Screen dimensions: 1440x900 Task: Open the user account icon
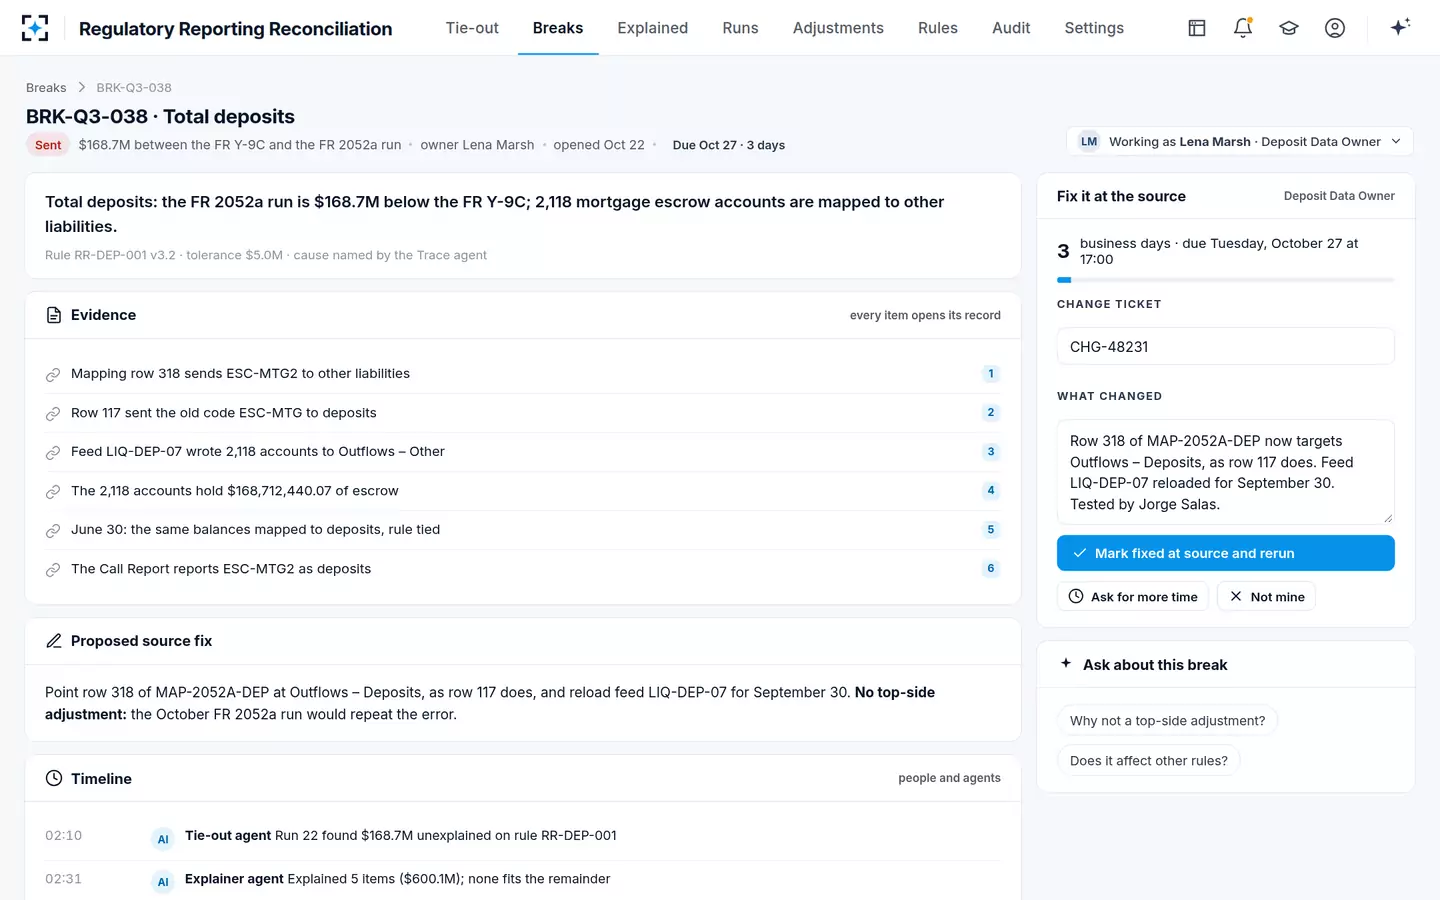(1335, 28)
